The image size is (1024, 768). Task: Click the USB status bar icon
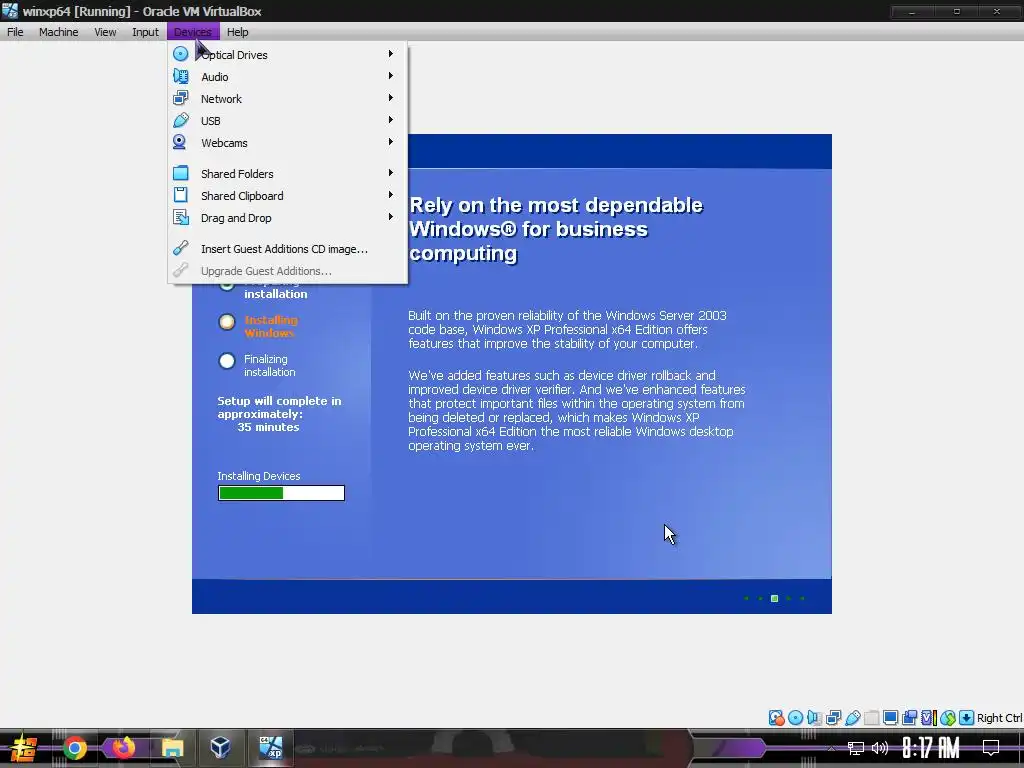point(852,718)
